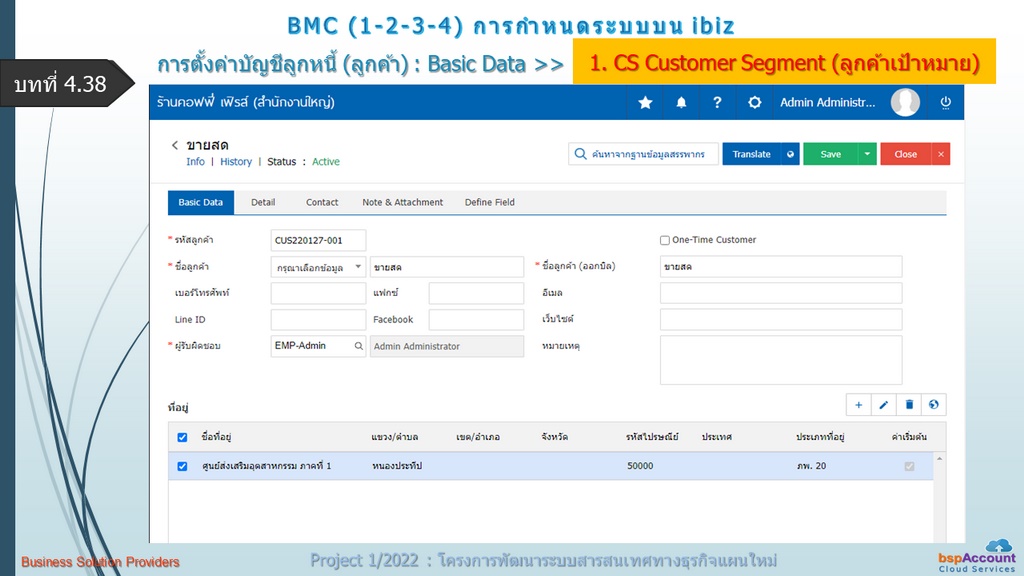This screenshot has height=576, width=1024.
Task: Add a new address with plus icon
Action: [x=858, y=405]
